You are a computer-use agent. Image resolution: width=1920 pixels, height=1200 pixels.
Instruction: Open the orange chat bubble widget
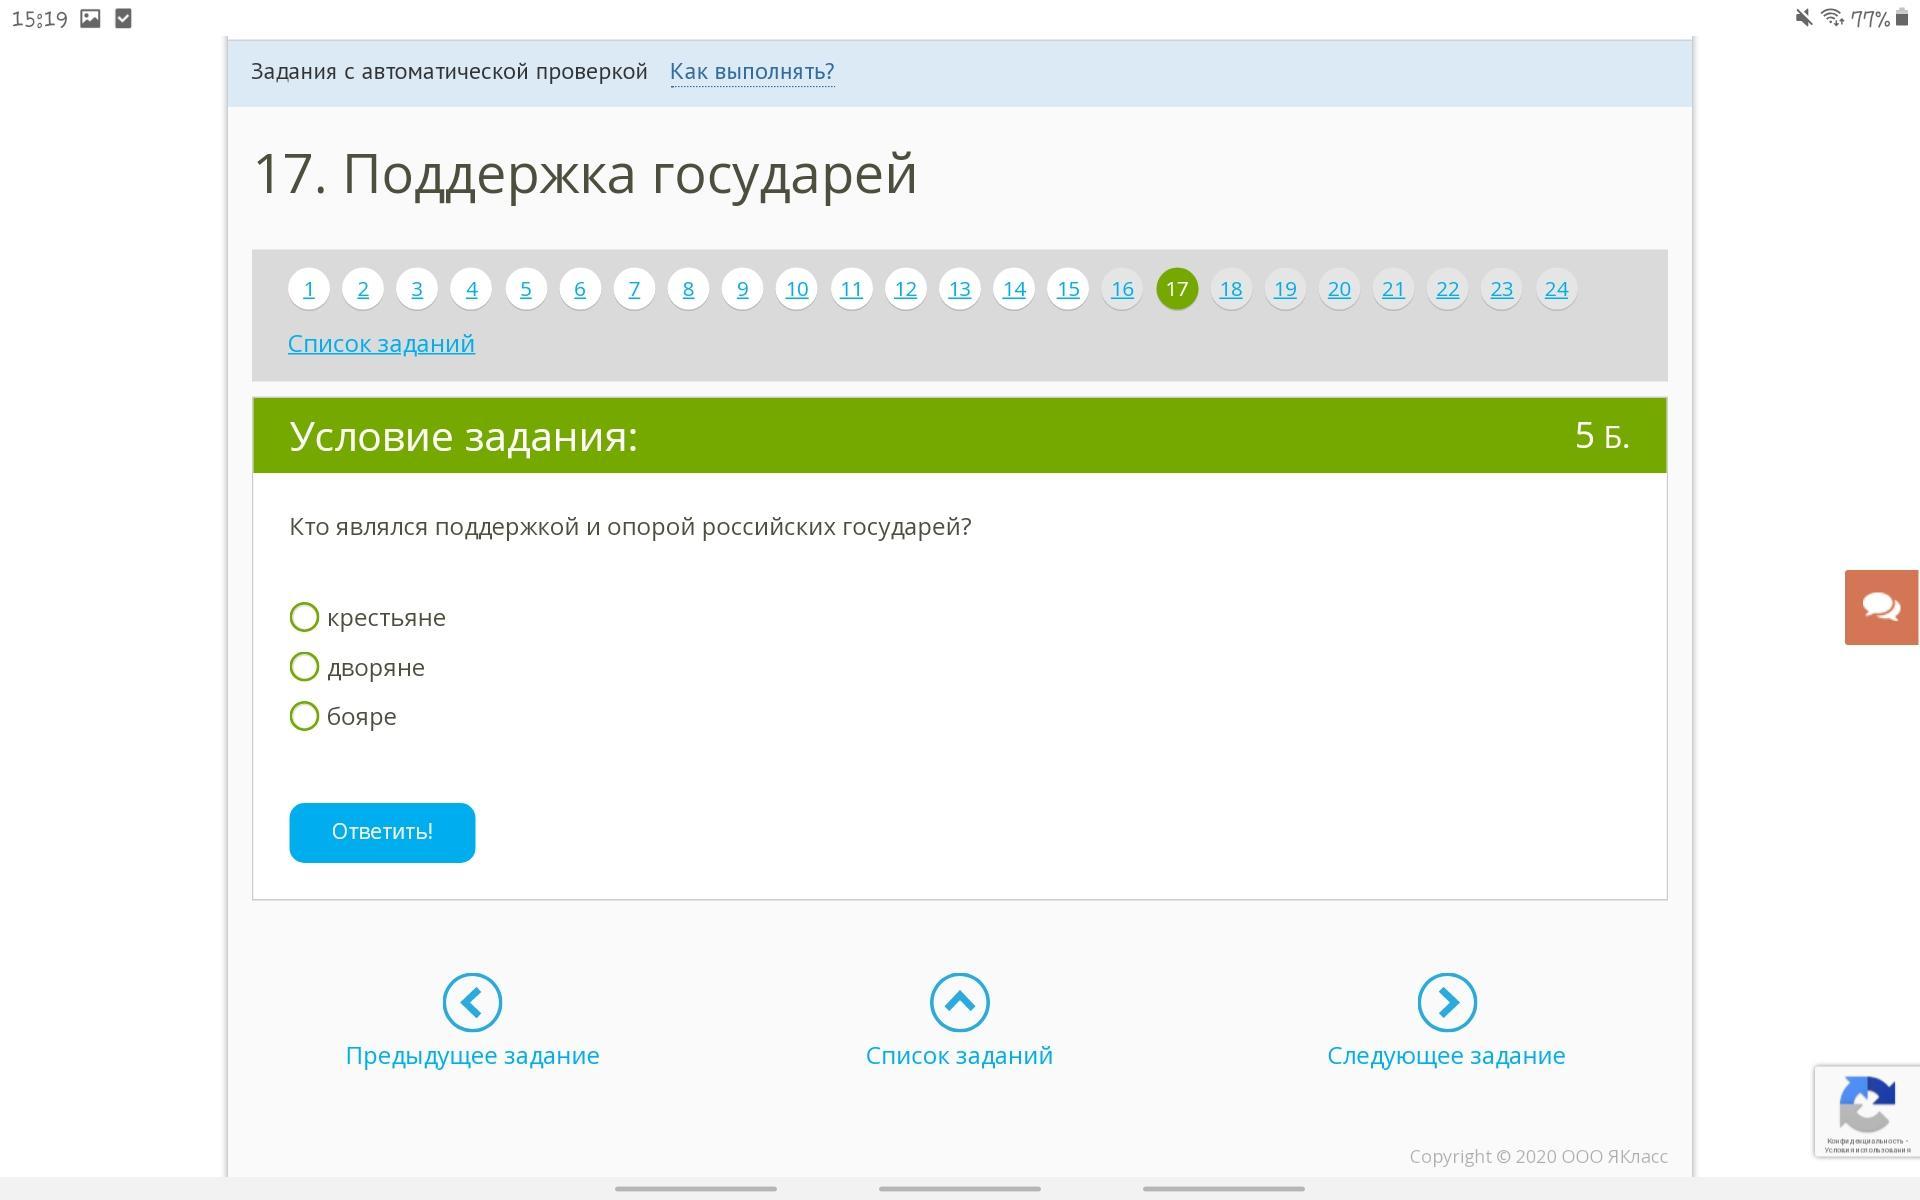pos(1881,607)
